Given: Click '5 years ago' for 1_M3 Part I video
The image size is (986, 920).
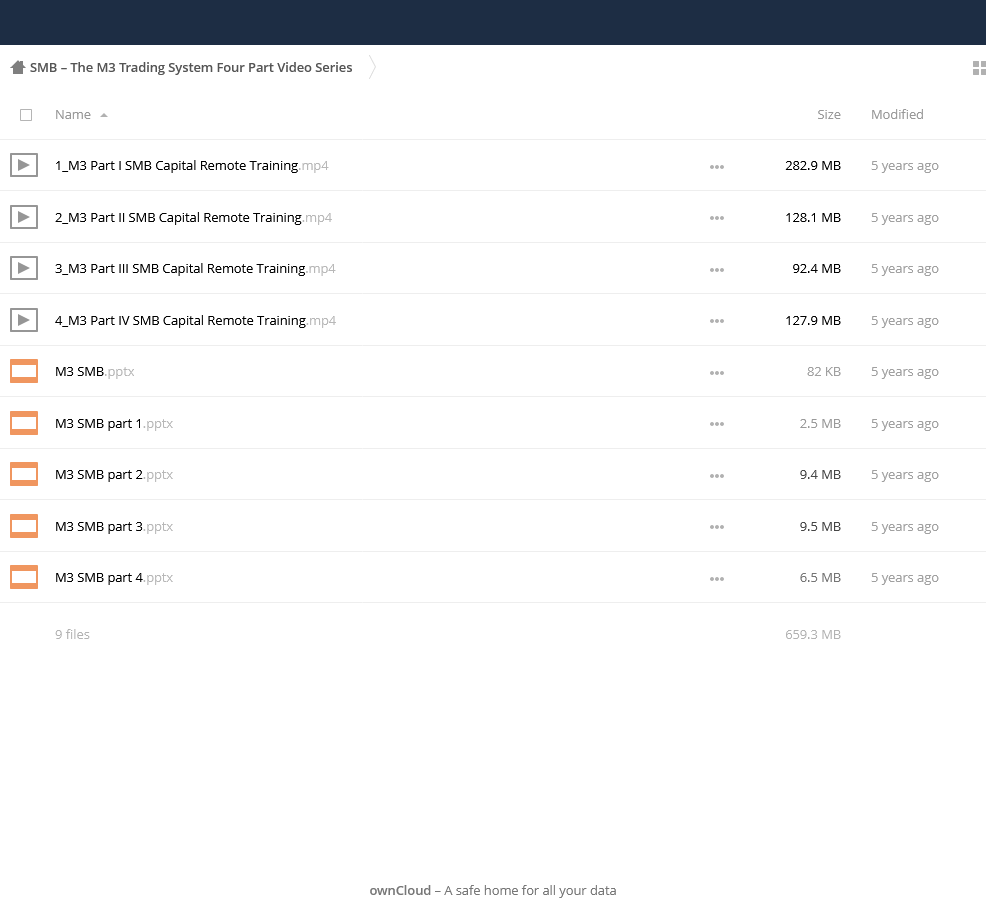Looking at the screenshot, I should click(x=904, y=165).
